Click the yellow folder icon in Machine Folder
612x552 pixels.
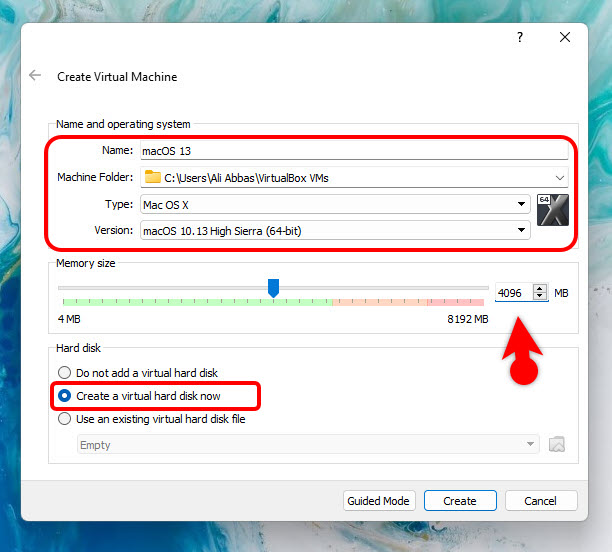tap(153, 177)
